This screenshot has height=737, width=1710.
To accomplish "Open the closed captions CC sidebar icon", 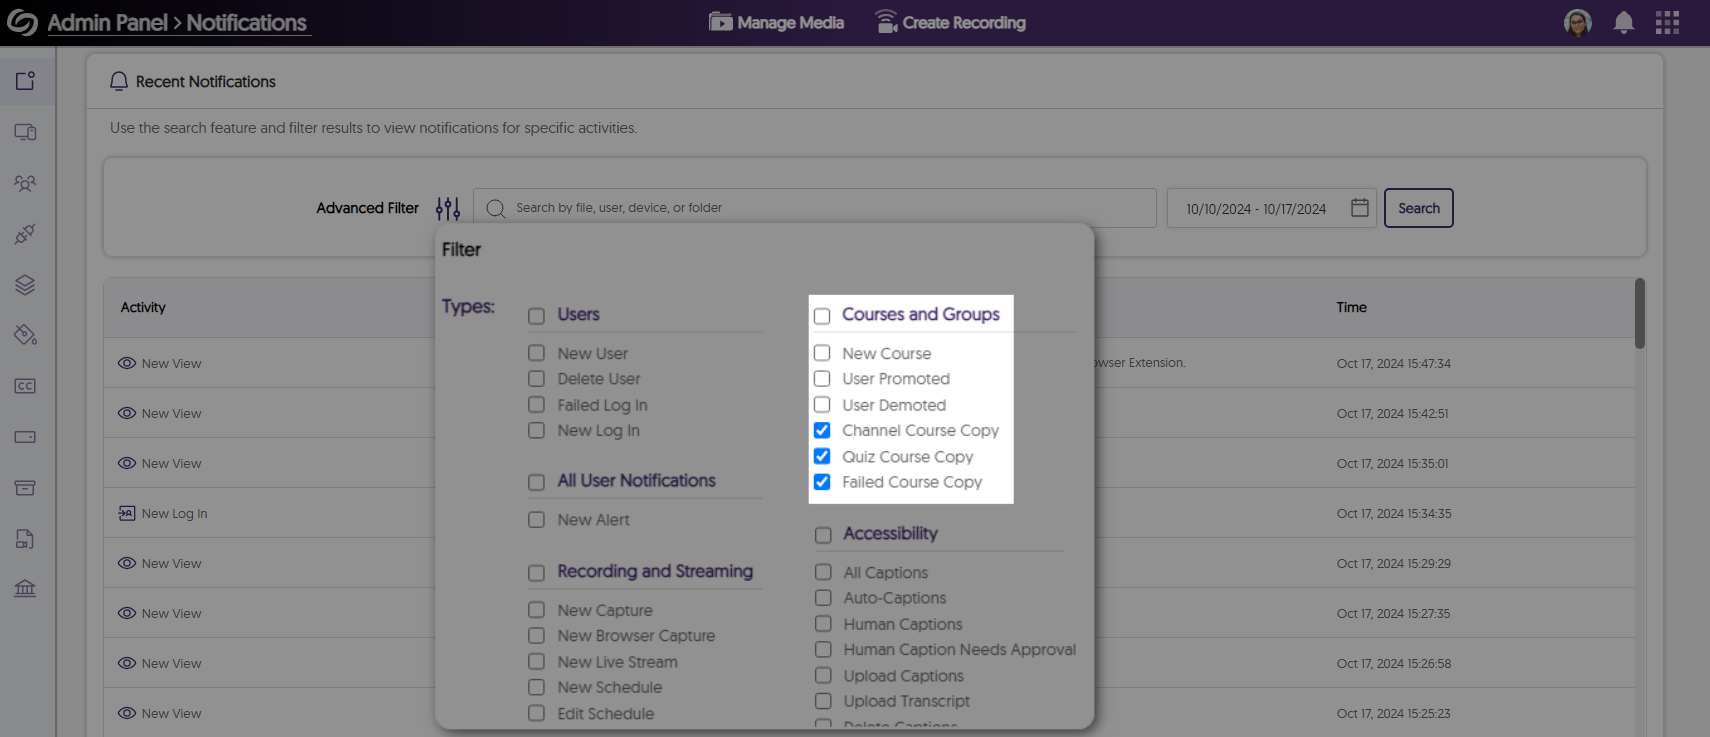I will coord(25,386).
